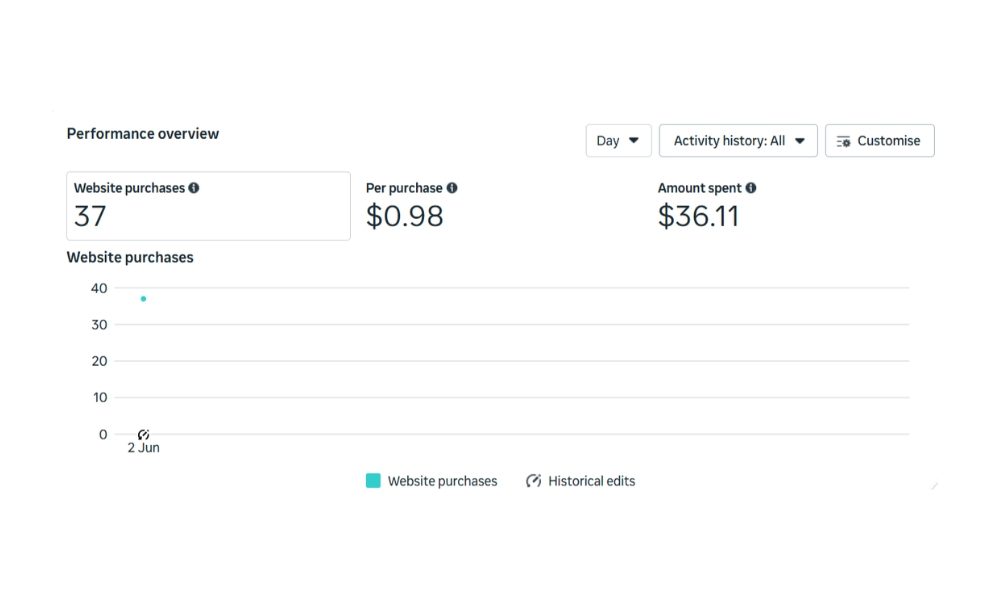Select the Website purchases metric card
The image size is (1000, 600).
[x=209, y=206]
